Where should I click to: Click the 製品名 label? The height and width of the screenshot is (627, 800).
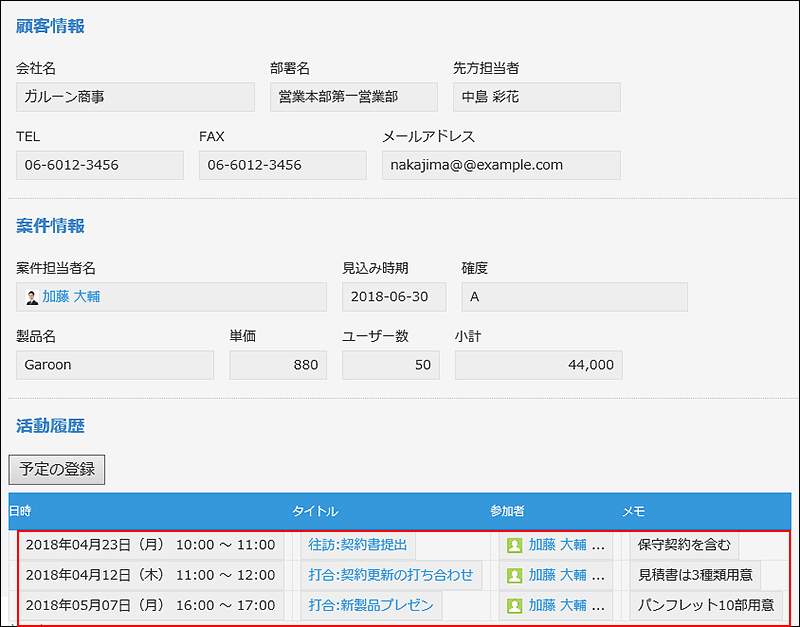(36, 337)
